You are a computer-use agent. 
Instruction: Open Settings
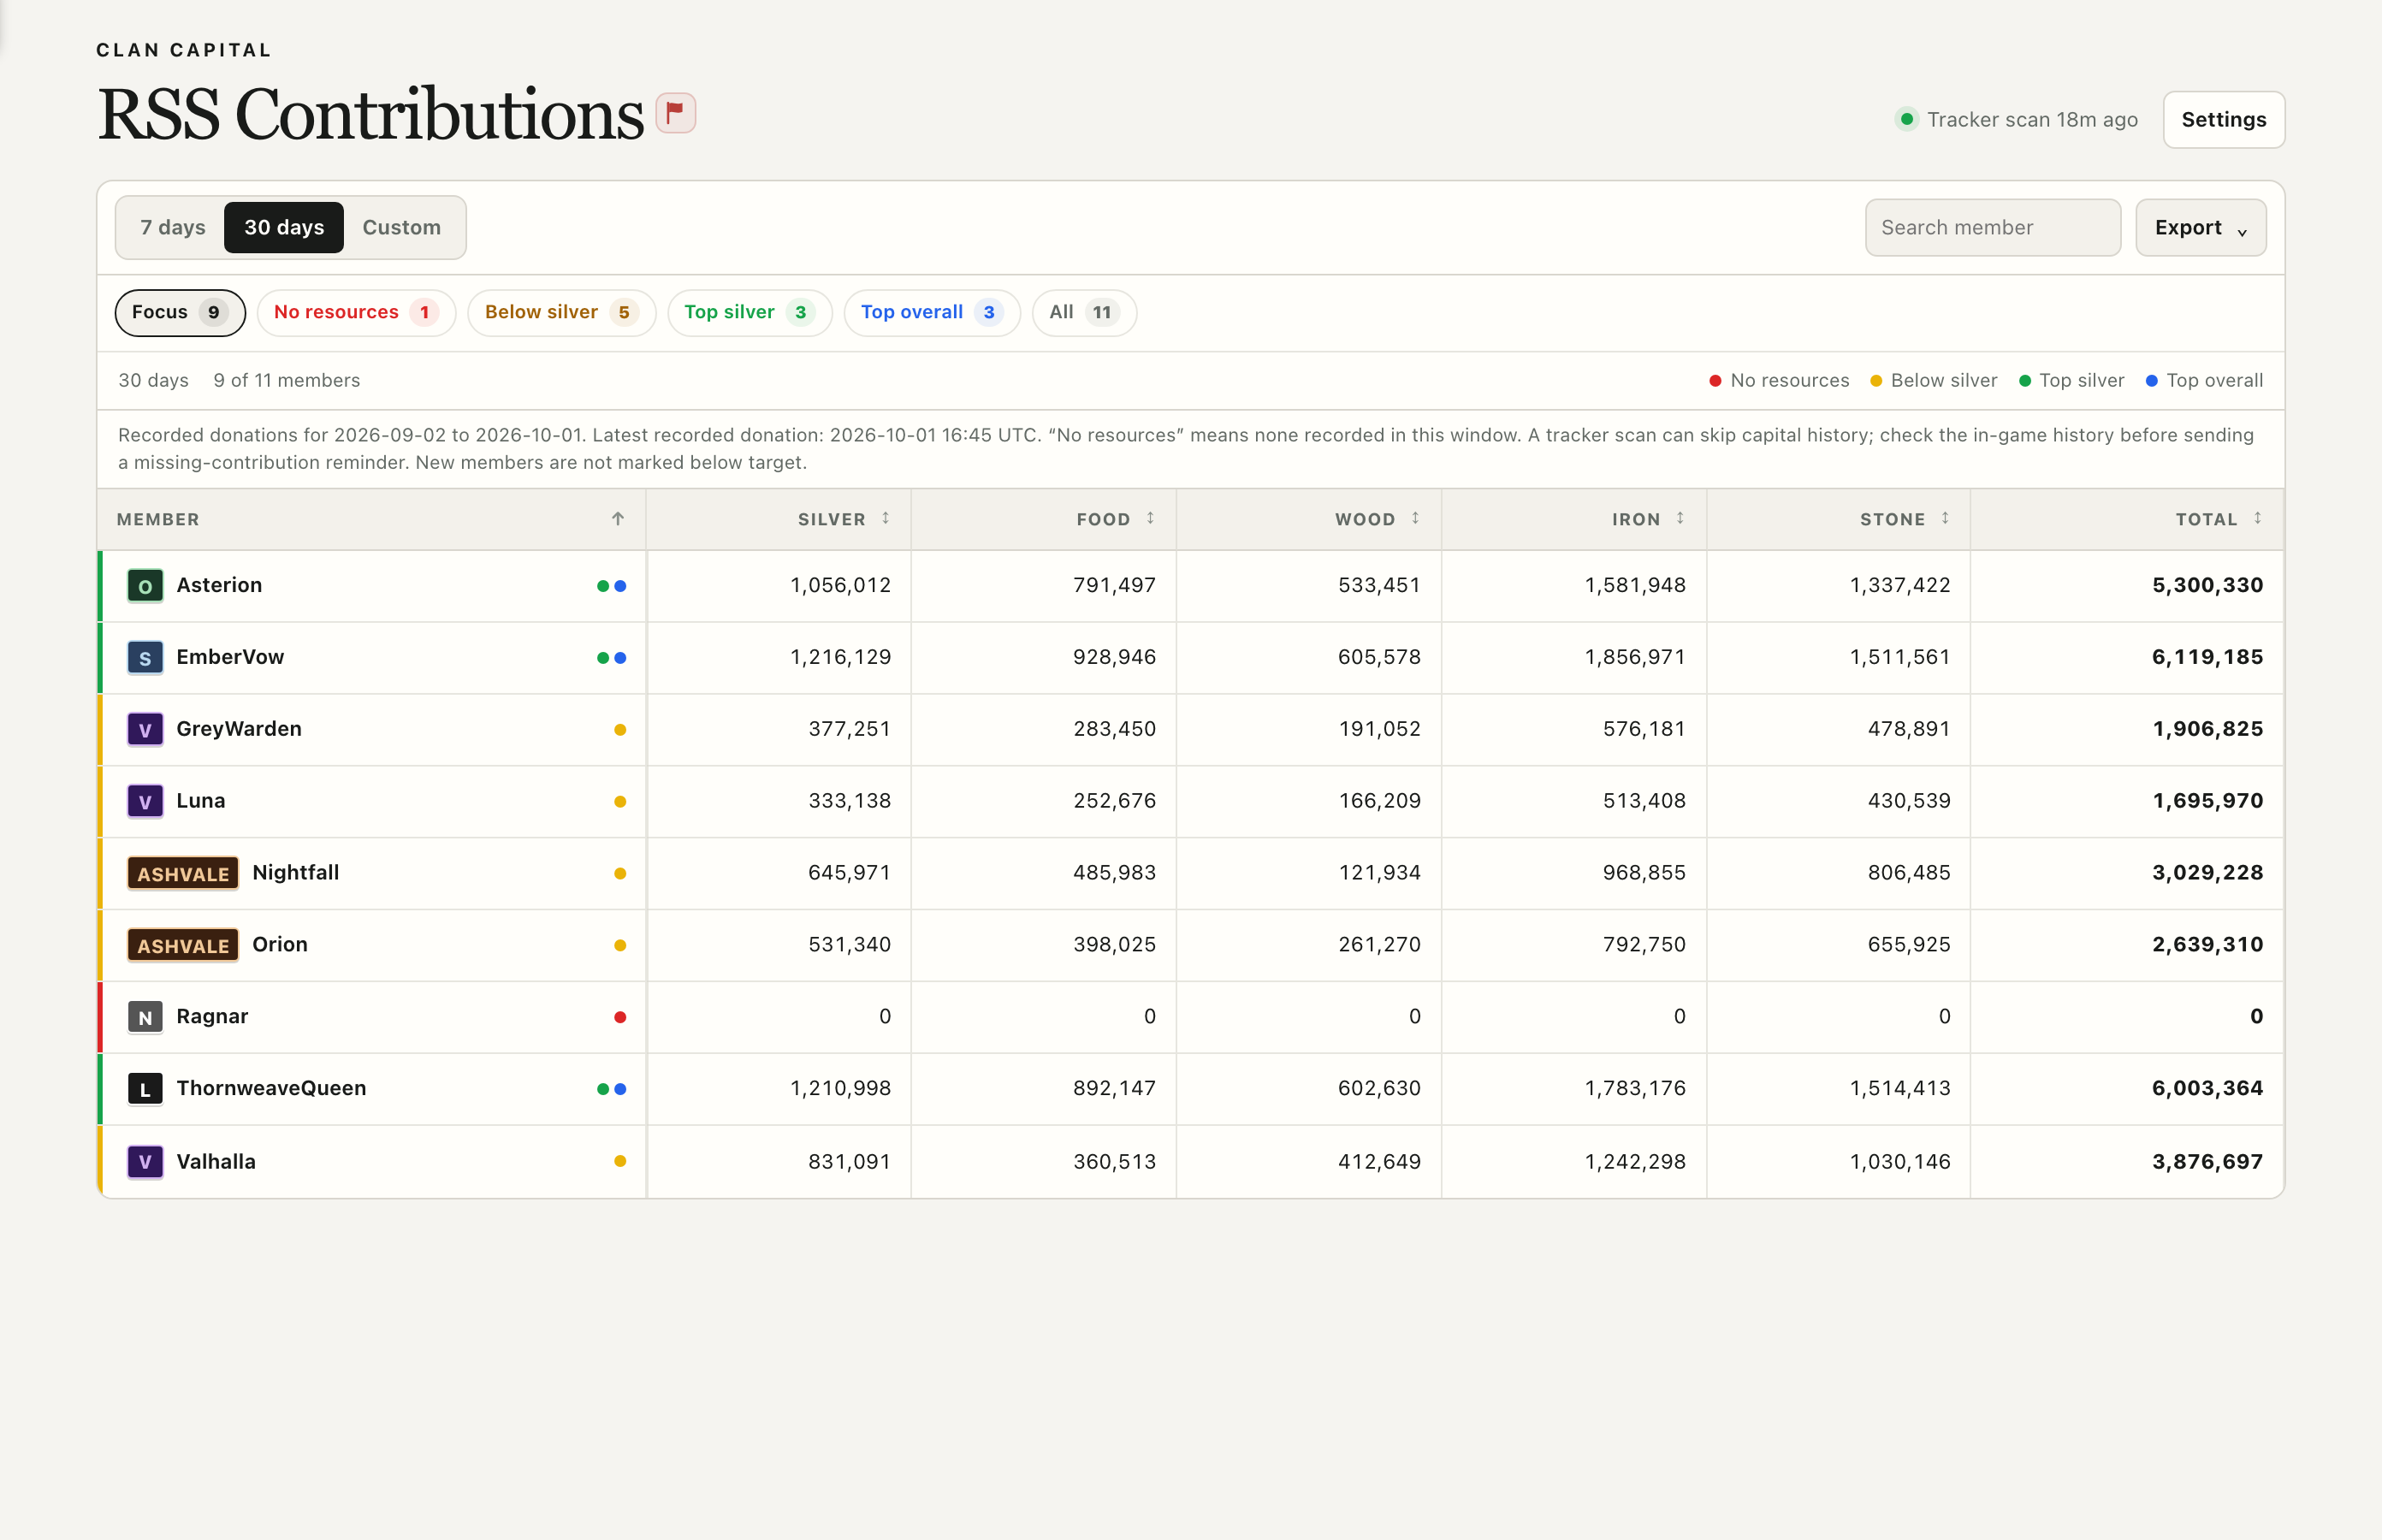pyautogui.click(x=2223, y=119)
